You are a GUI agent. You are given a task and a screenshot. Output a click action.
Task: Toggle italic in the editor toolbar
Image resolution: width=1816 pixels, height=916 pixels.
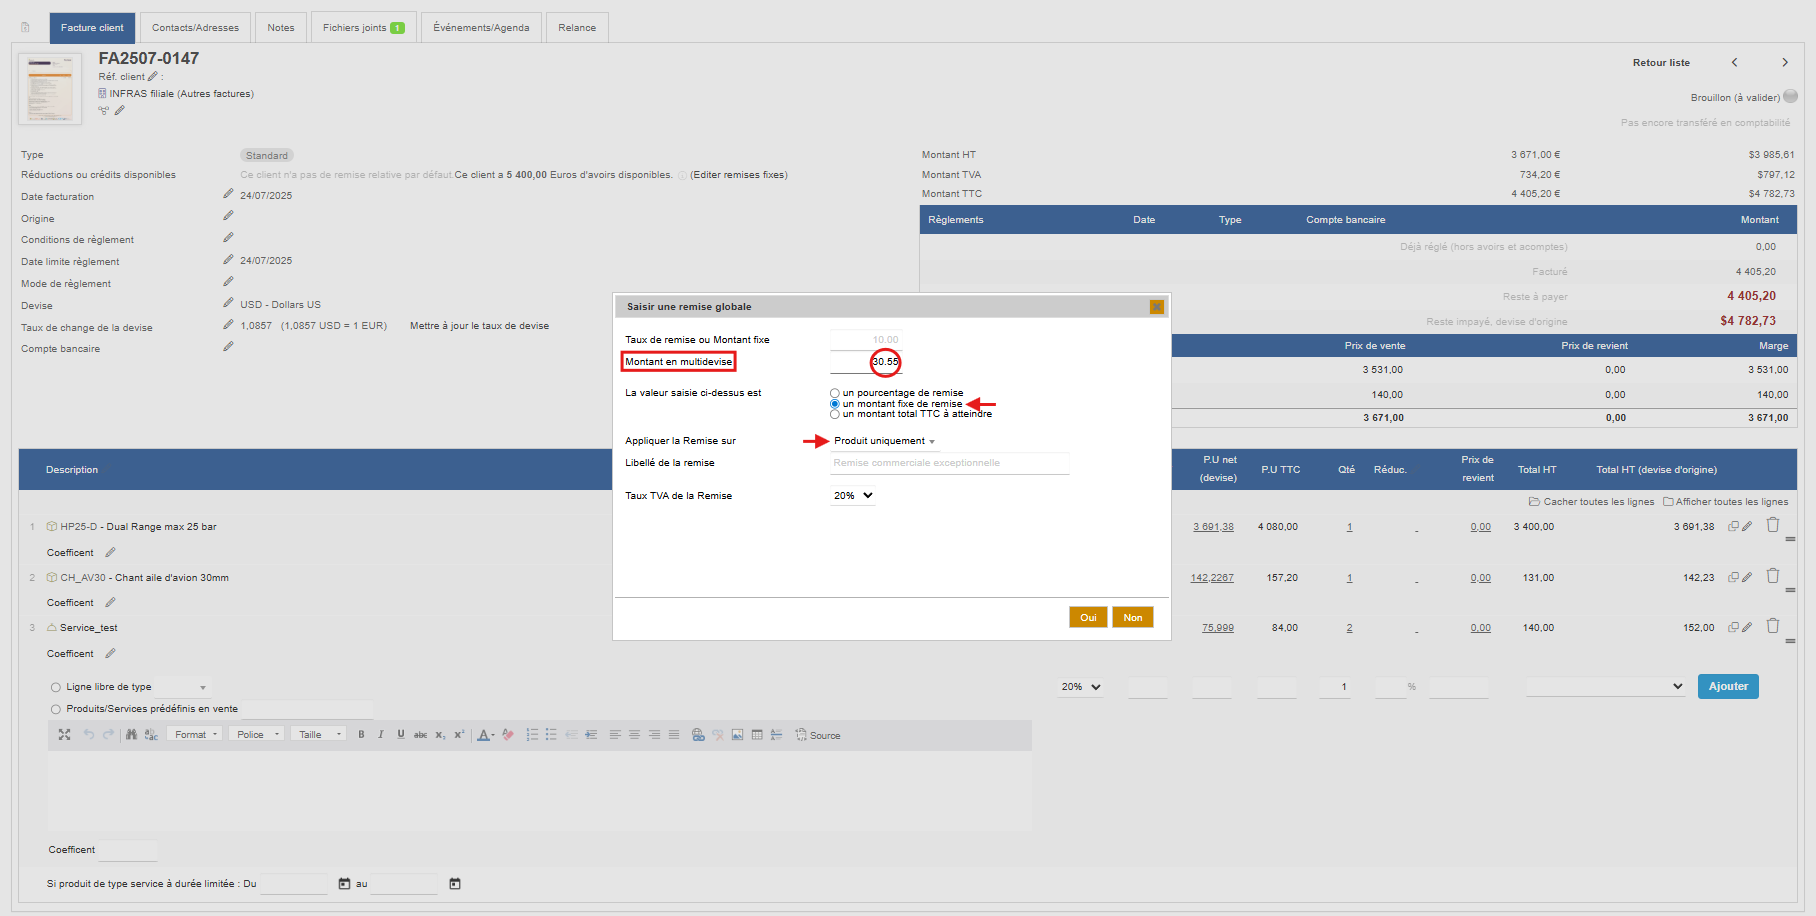coord(381,735)
